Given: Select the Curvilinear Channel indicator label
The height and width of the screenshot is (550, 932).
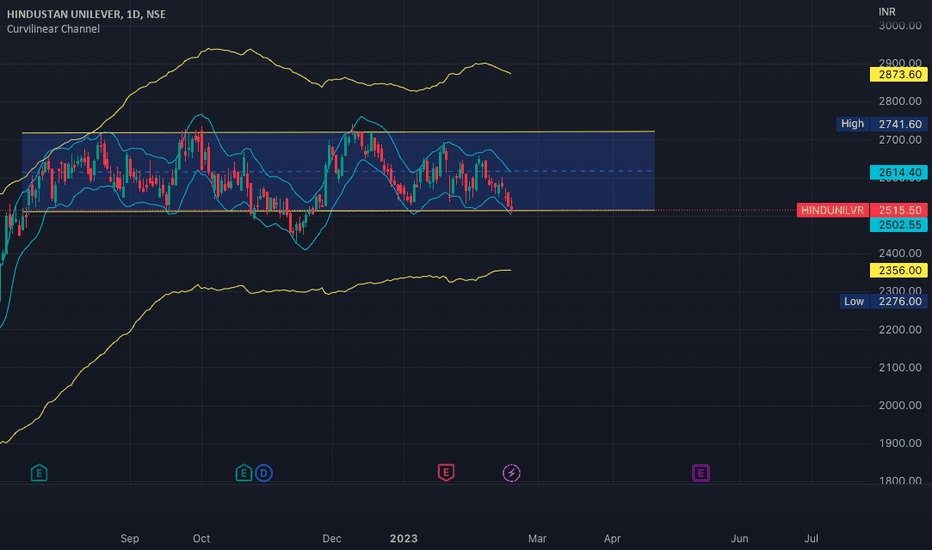Looking at the screenshot, I should coord(53,29).
